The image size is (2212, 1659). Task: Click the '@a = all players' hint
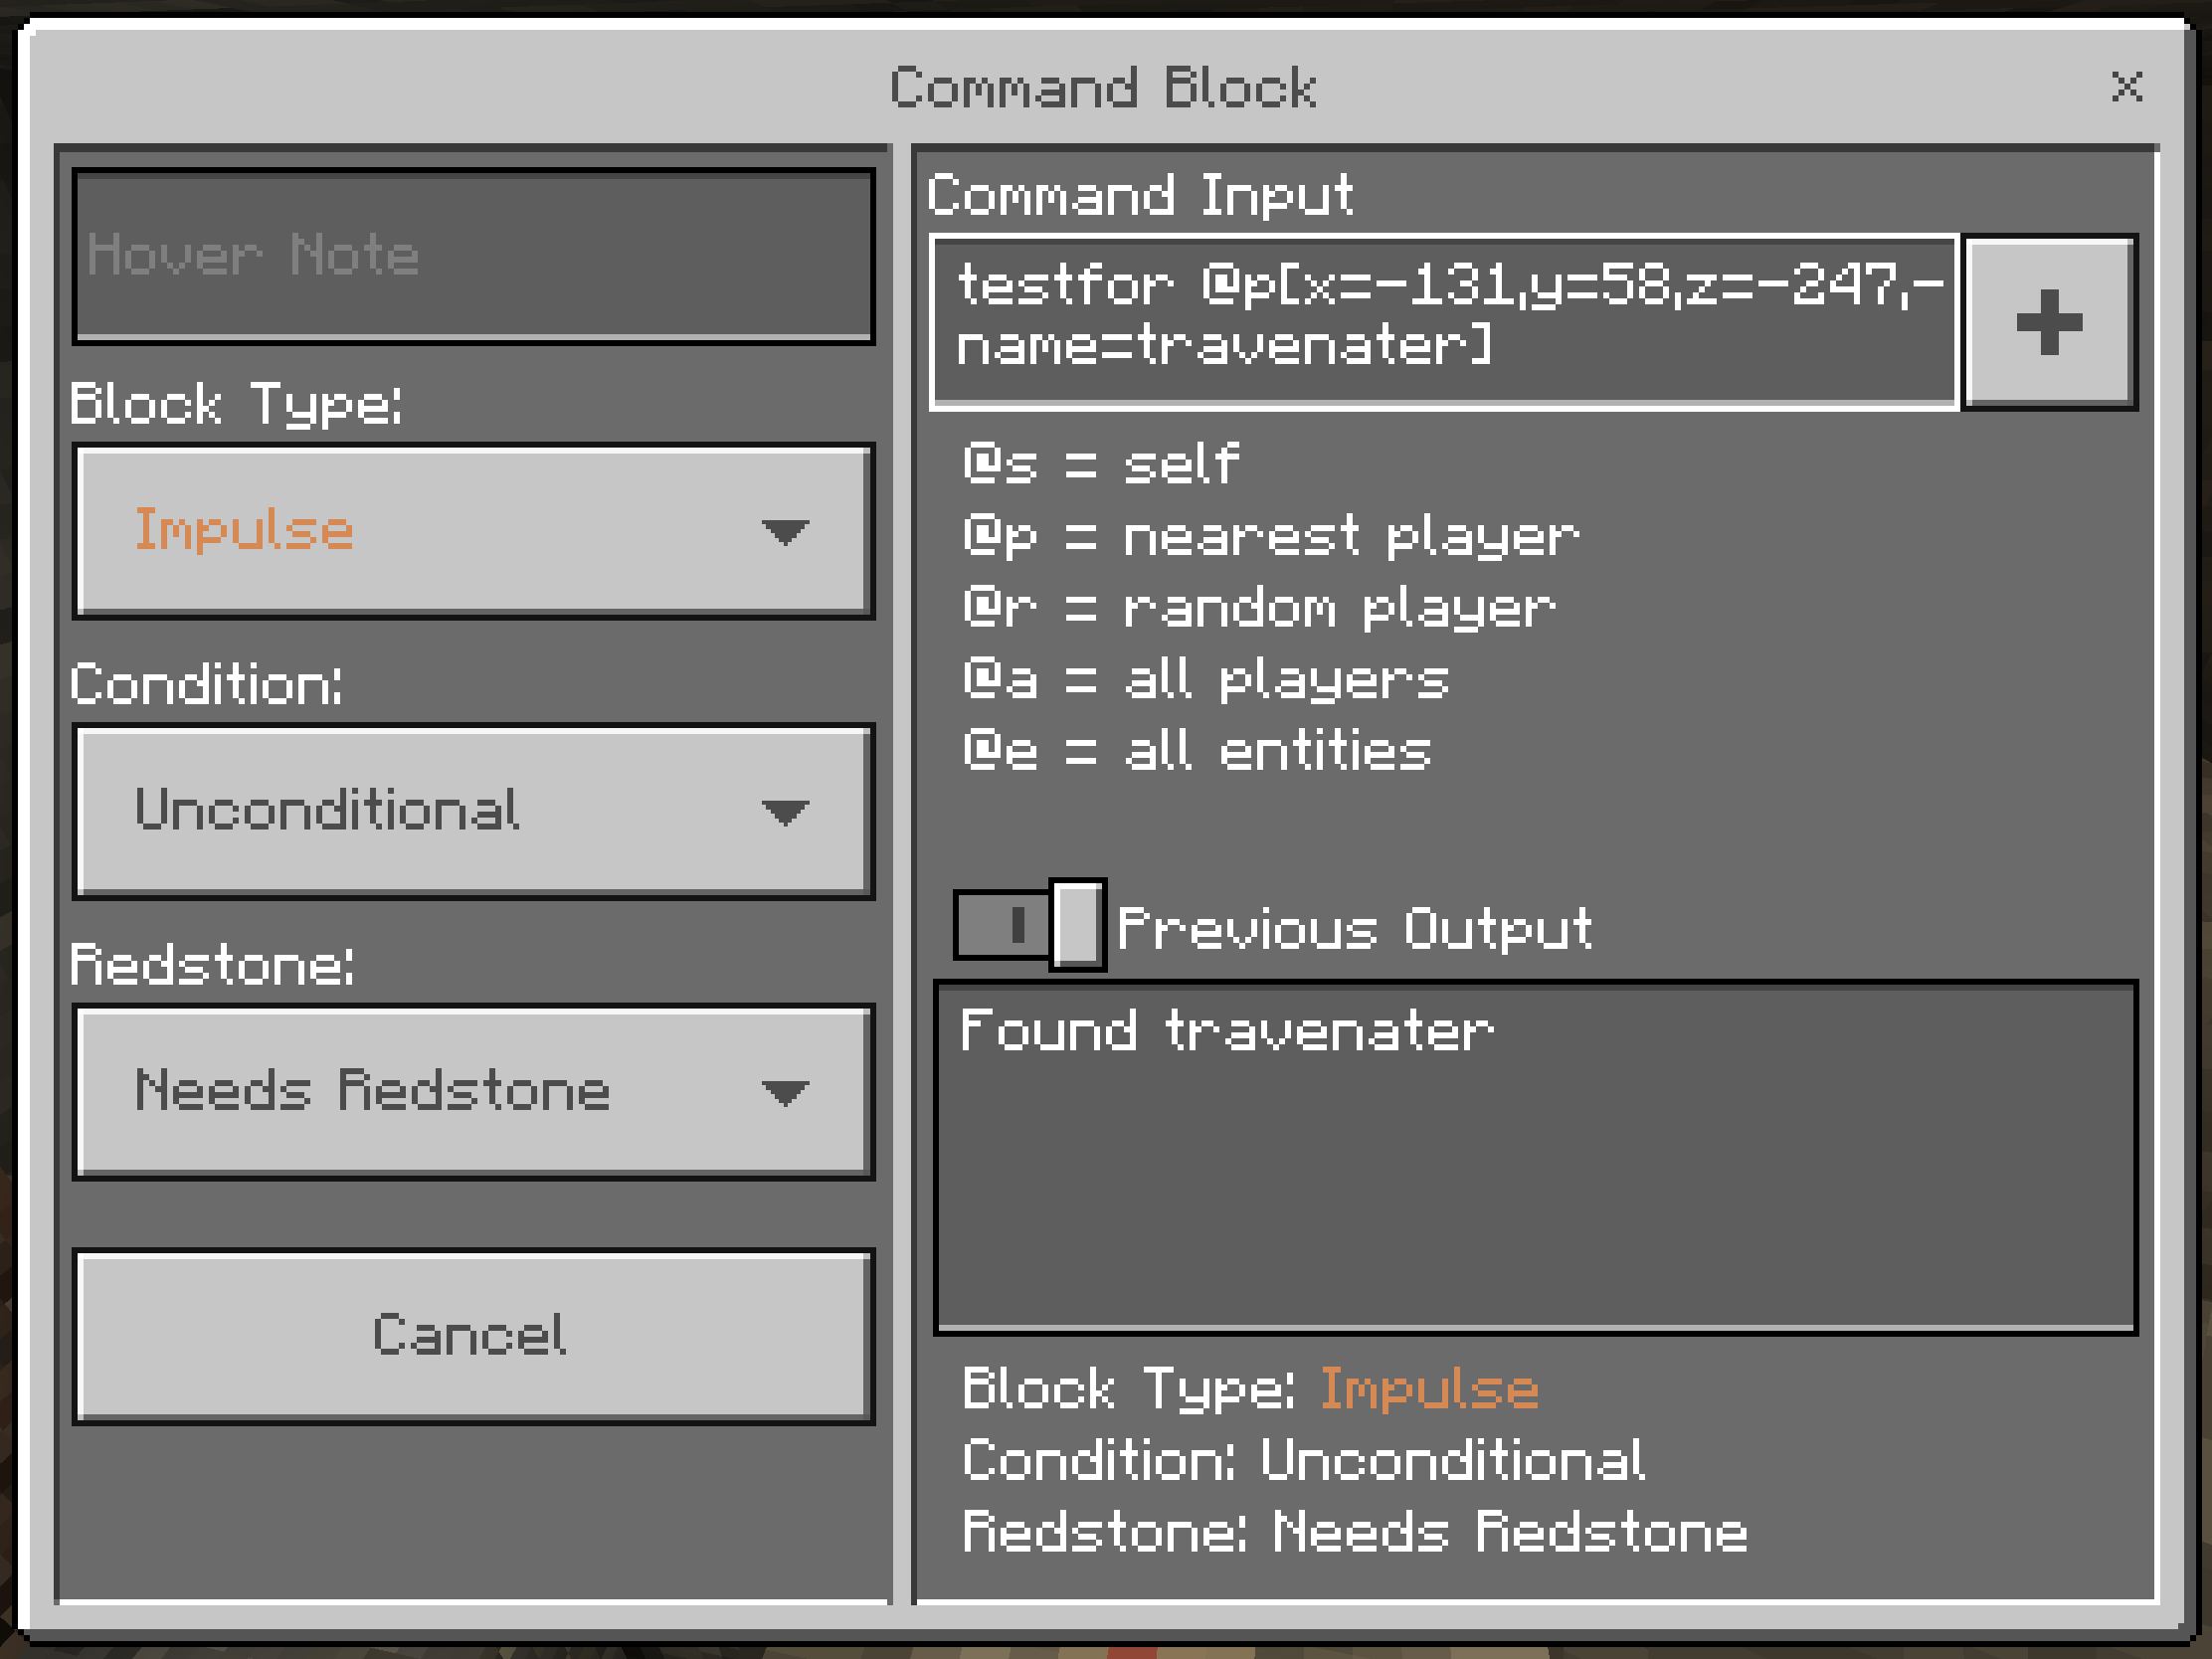point(1205,680)
